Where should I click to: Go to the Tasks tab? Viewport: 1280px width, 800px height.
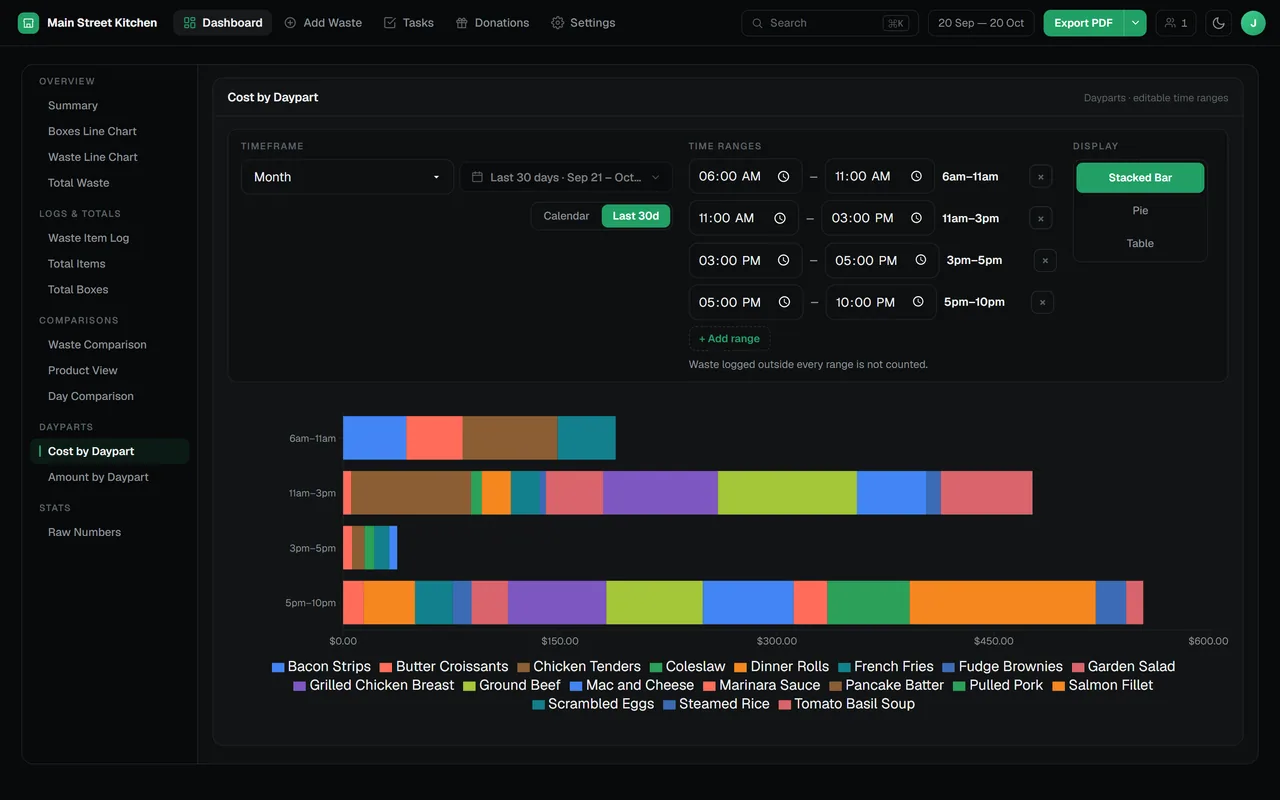point(408,23)
